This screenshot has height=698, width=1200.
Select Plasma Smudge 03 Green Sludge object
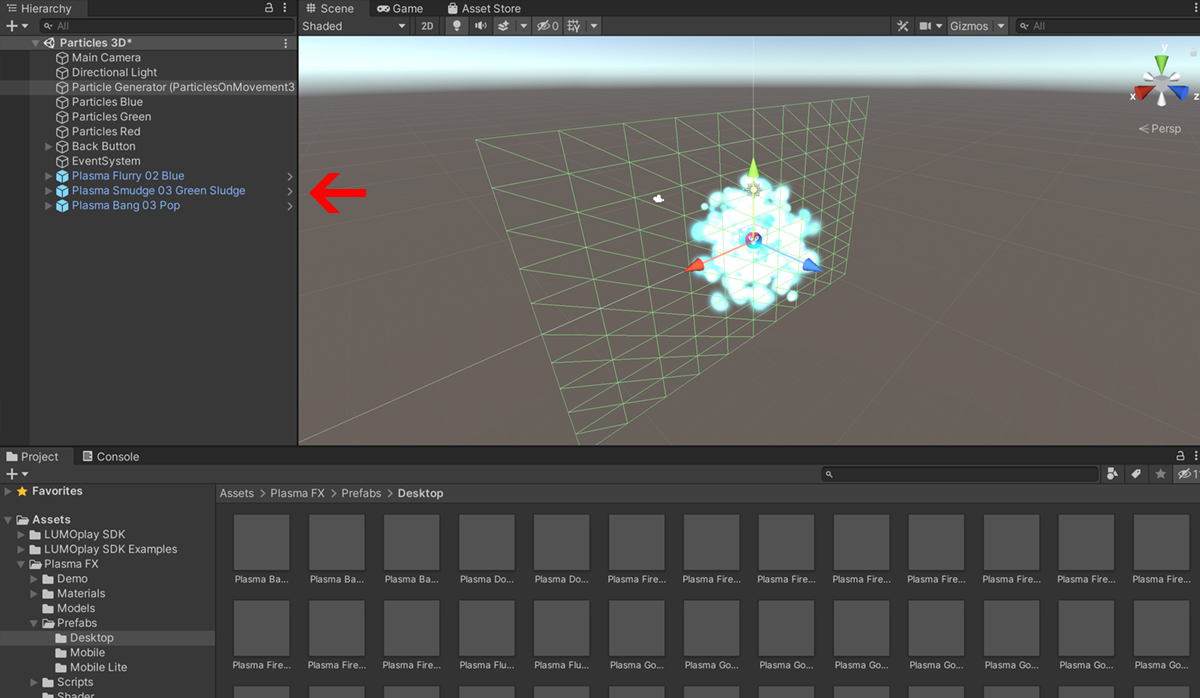(158, 191)
